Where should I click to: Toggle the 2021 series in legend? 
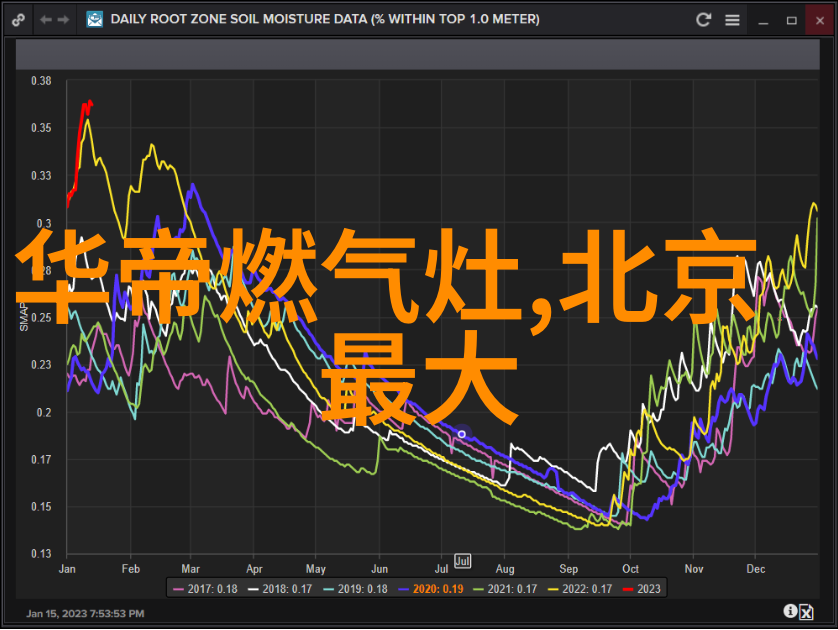pos(505,589)
